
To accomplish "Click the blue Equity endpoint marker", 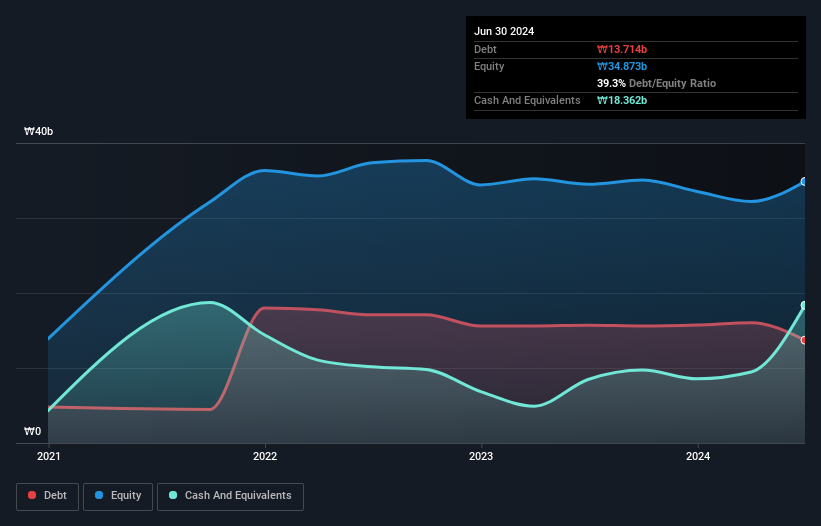I will pyautogui.click(x=804, y=182).
